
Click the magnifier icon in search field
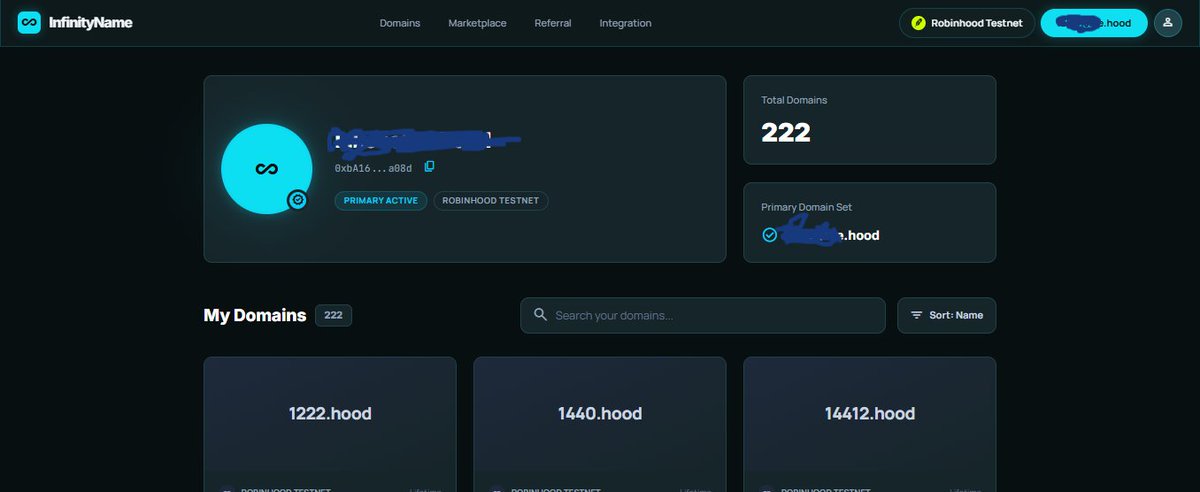click(x=540, y=315)
